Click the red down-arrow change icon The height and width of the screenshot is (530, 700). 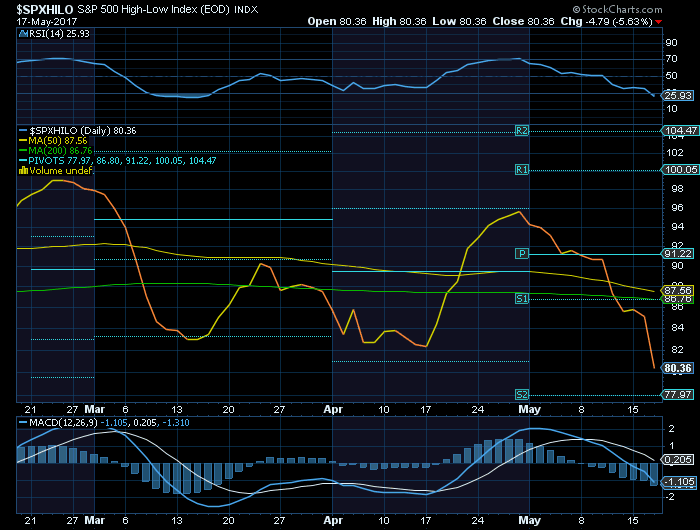pyautogui.click(x=658, y=22)
